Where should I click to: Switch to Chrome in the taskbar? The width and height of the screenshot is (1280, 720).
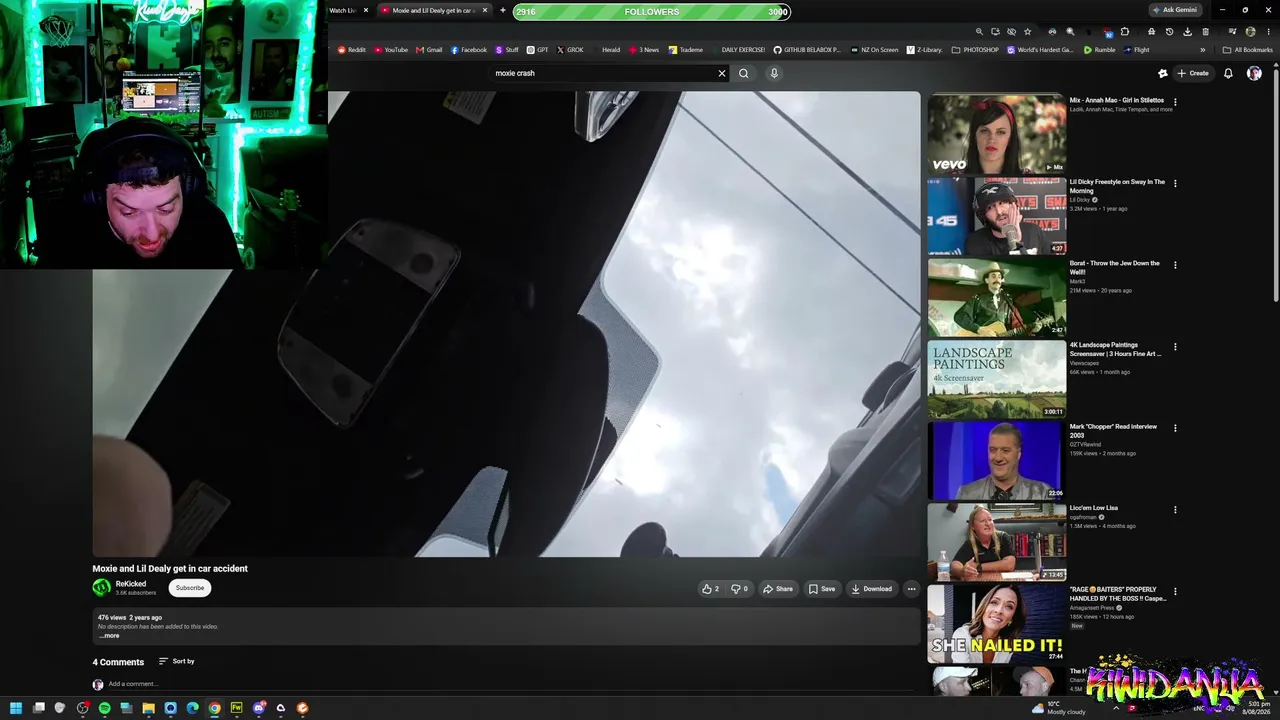coord(214,708)
